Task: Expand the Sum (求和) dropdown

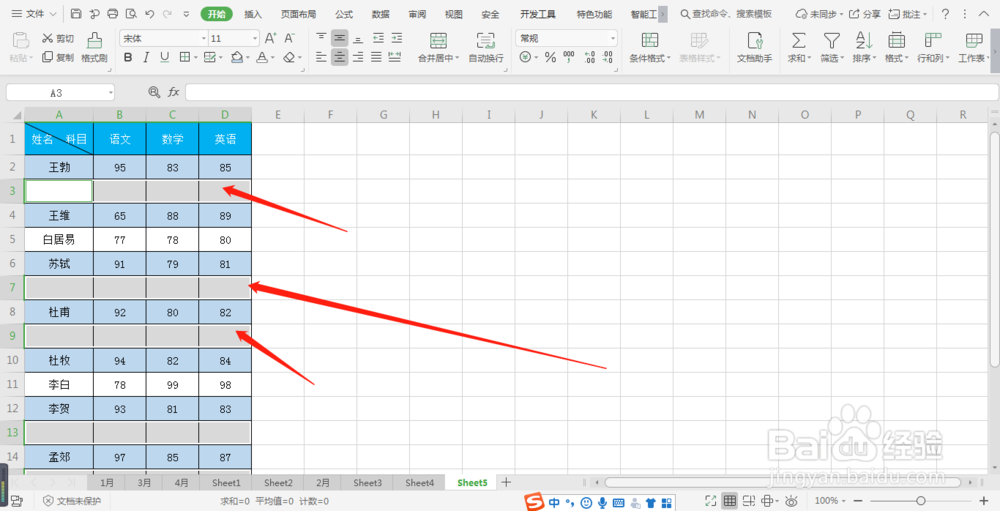Action: point(809,58)
